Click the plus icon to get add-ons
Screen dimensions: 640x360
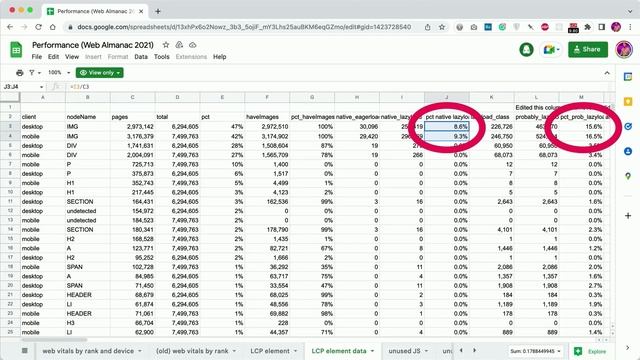(x=628, y=216)
